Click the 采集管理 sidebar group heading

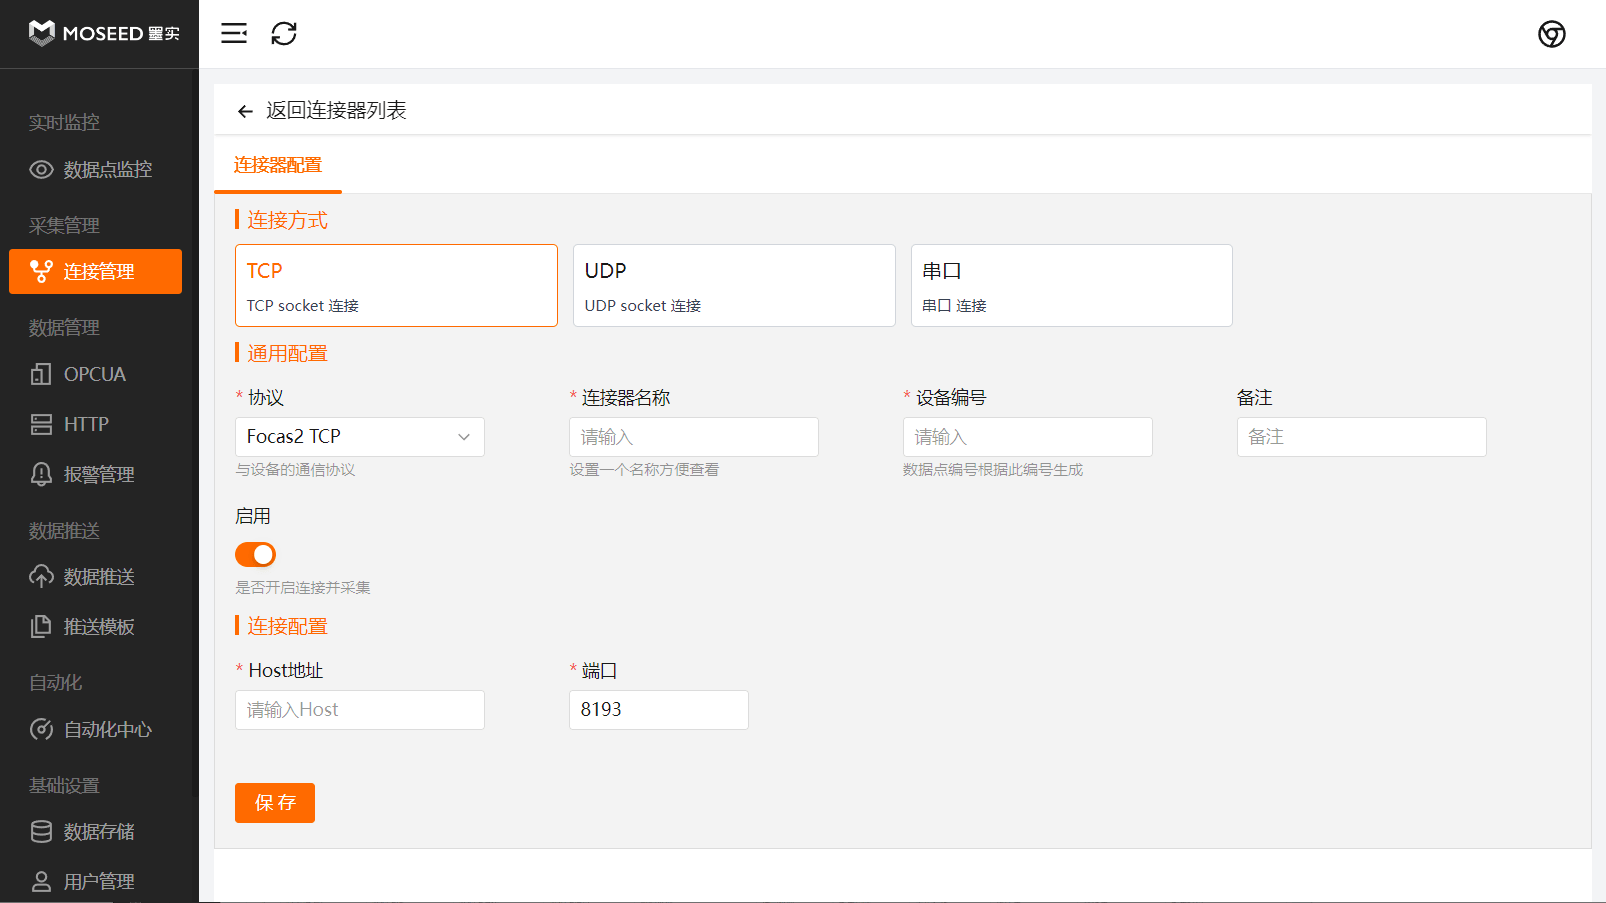pyautogui.click(x=64, y=226)
